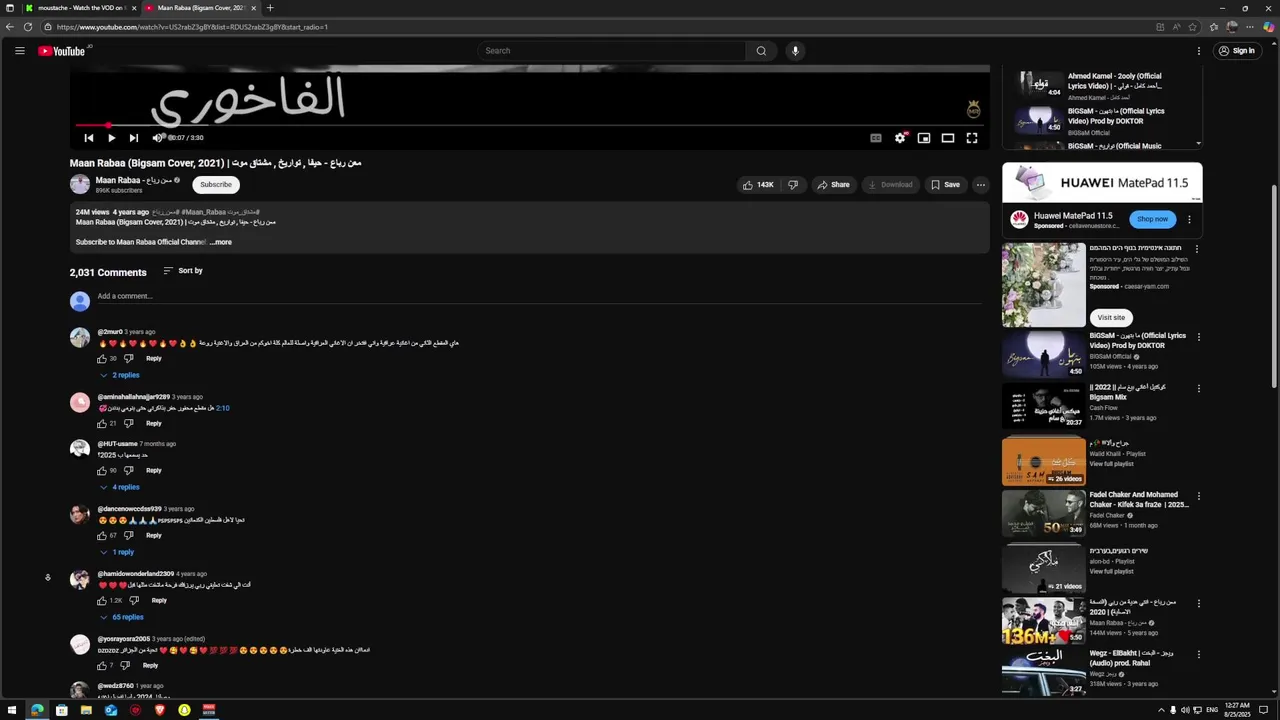Open Walid Khalil playlist with 26 videos

coord(1044,461)
